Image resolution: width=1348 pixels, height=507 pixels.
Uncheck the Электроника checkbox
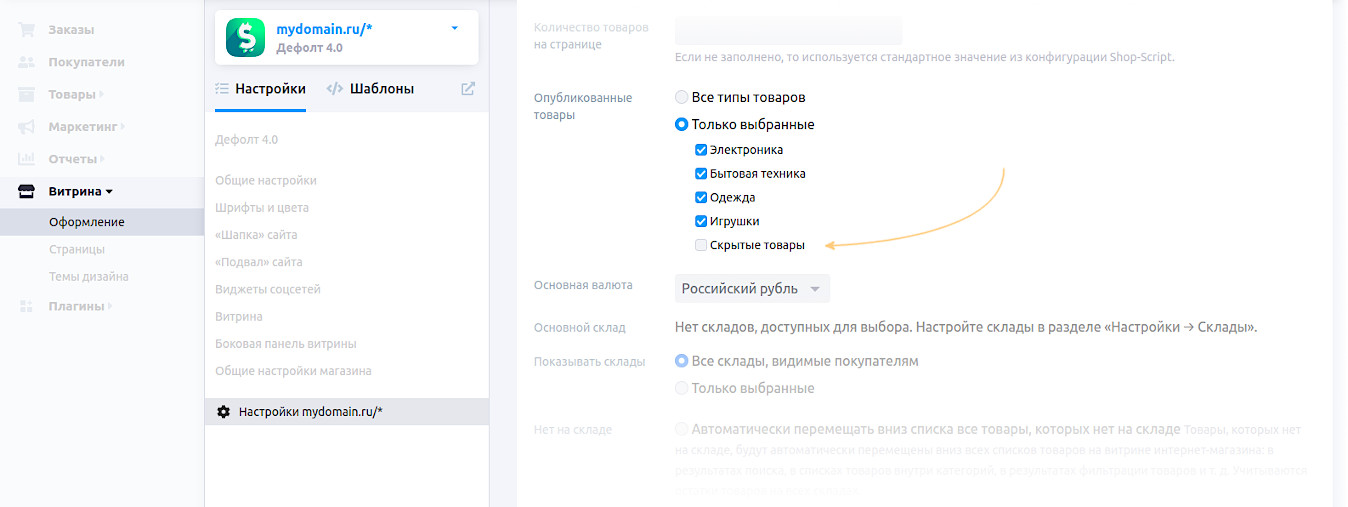point(701,150)
